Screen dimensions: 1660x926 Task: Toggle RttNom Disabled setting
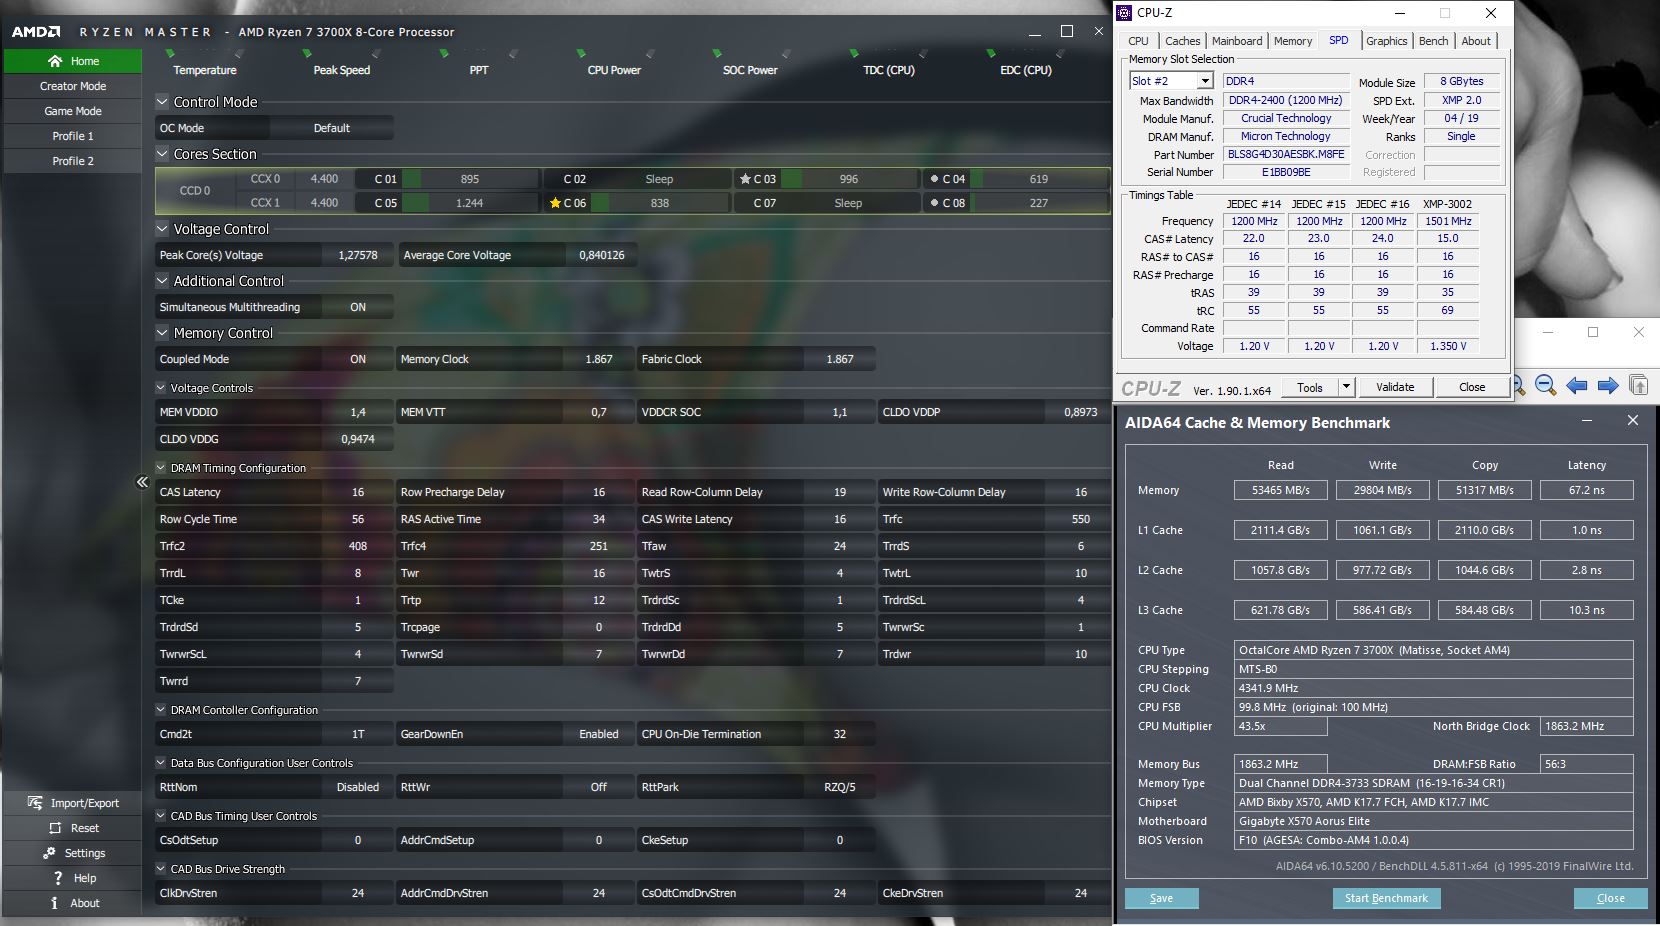click(358, 787)
